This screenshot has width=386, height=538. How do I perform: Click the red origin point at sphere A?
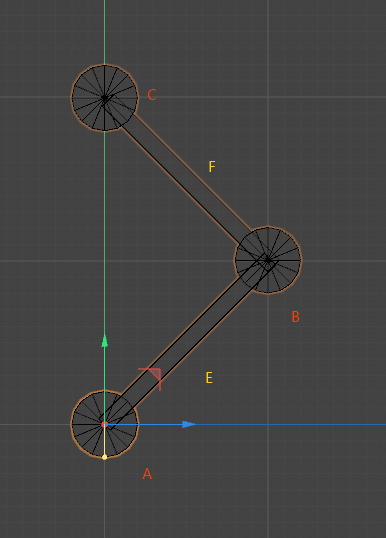coord(105,424)
